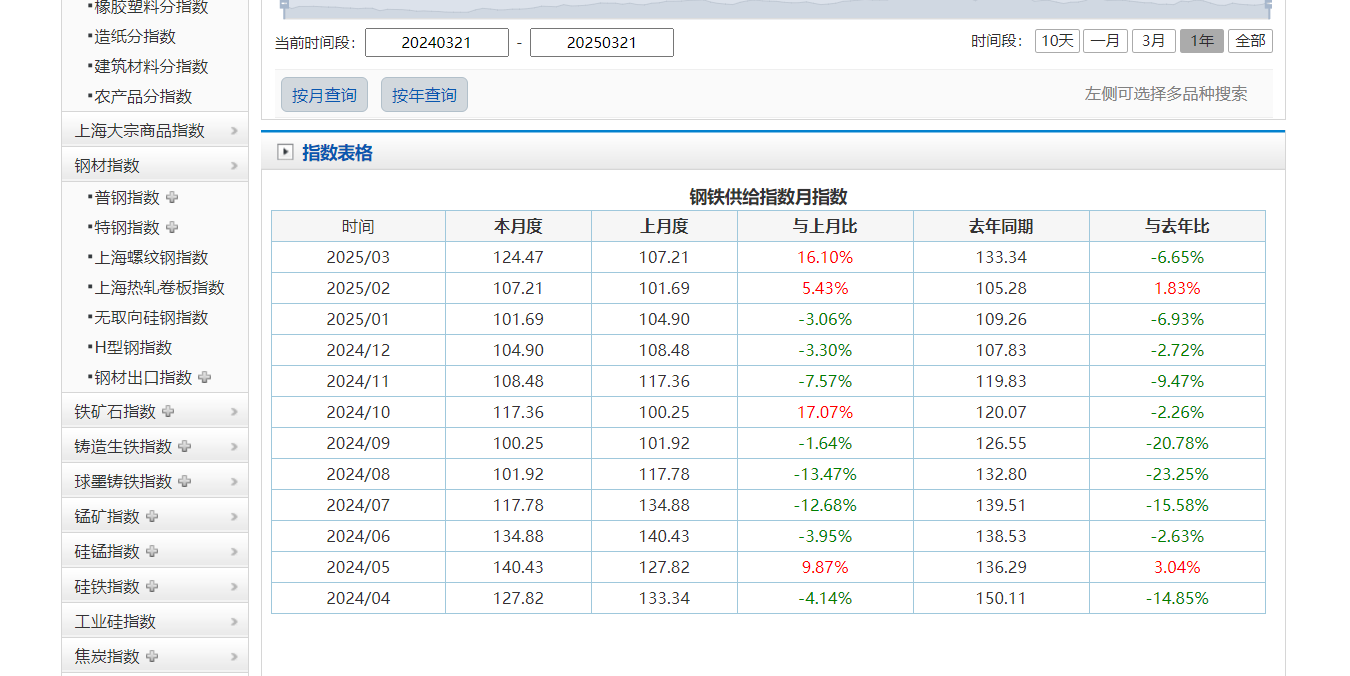Image resolution: width=1350 pixels, height=676 pixels.
Task: Click the end date field 20250321
Action: (602, 43)
